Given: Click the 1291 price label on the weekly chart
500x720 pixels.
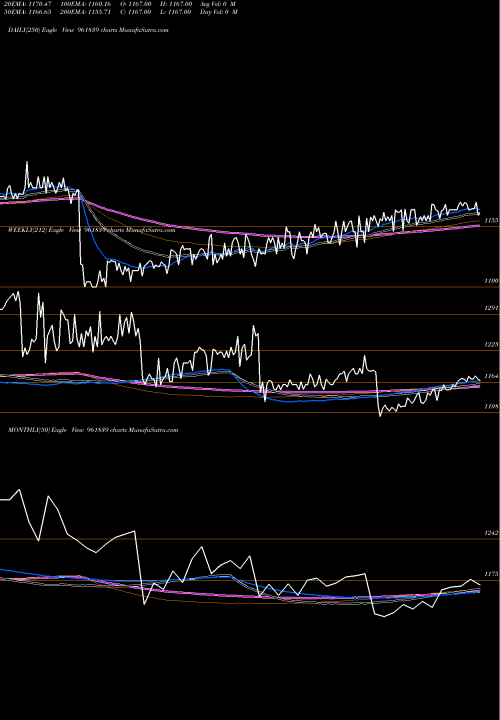Looking at the screenshot, I should pos(491,308).
